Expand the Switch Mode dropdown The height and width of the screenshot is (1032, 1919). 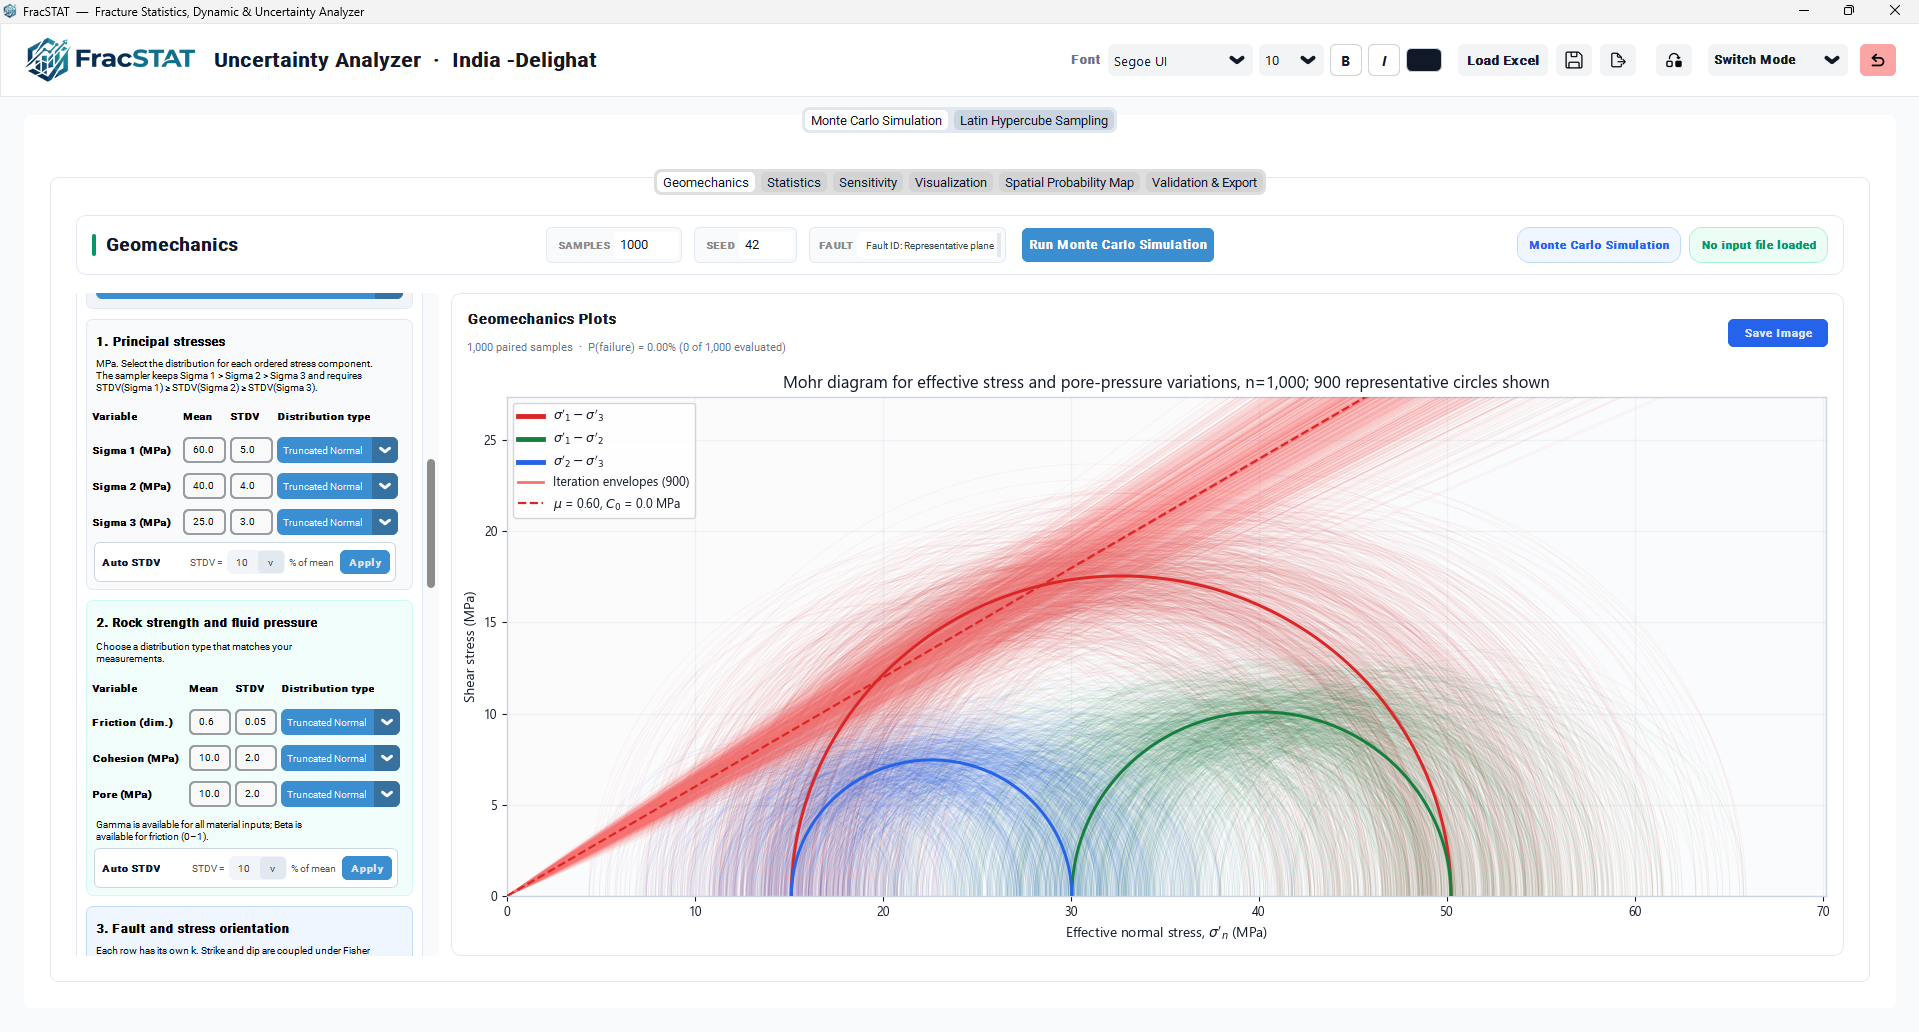(1776, 60)
